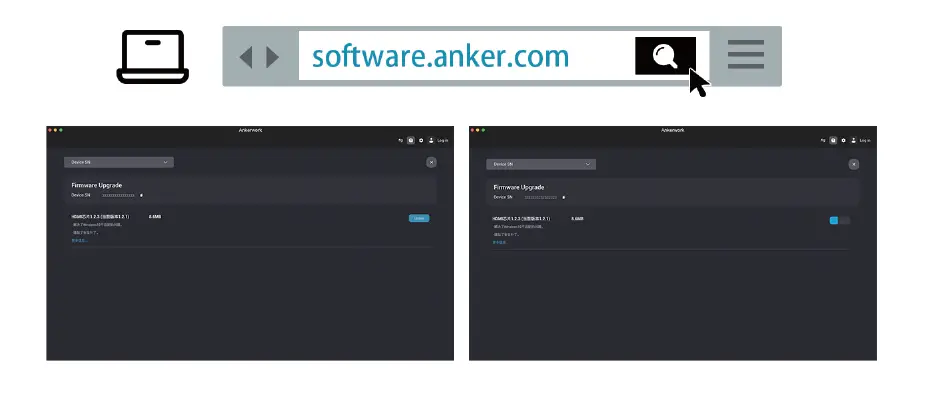930x417 pixels.
Task: Click the leftmost toolbar icon in the left window
Action: tap(400, 141)
